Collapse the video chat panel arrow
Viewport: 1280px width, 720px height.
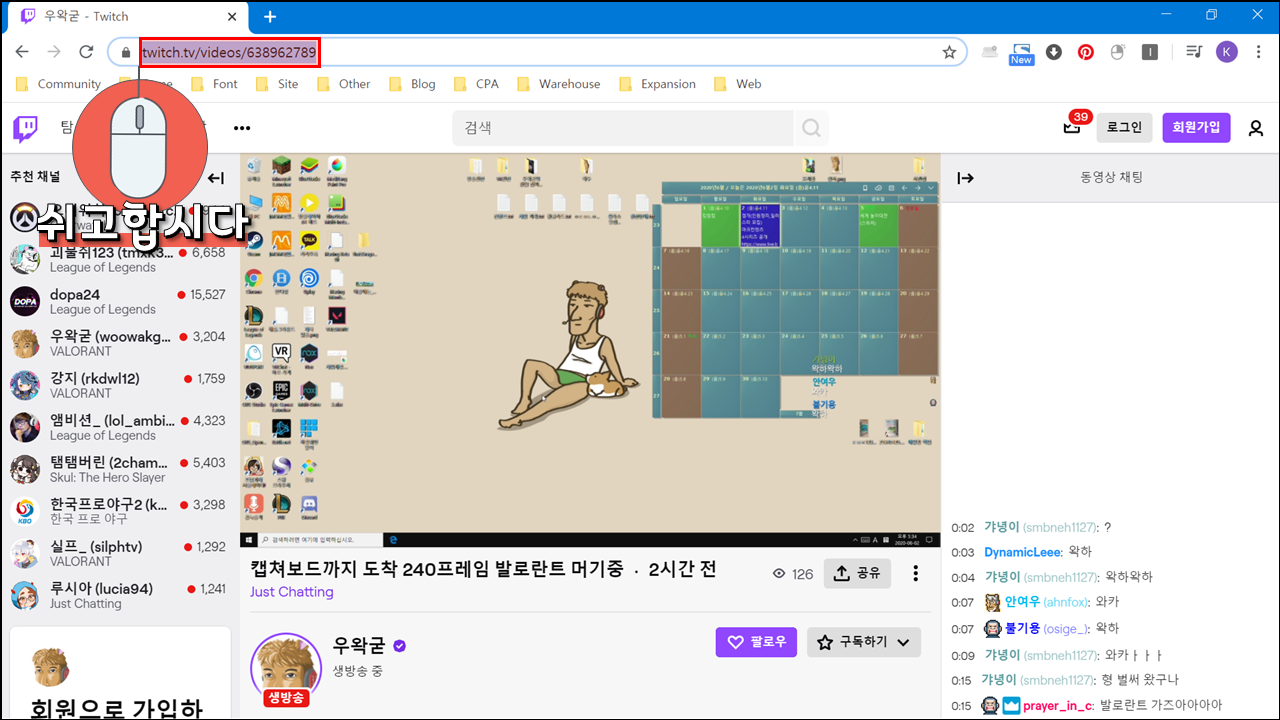point(965,178)
